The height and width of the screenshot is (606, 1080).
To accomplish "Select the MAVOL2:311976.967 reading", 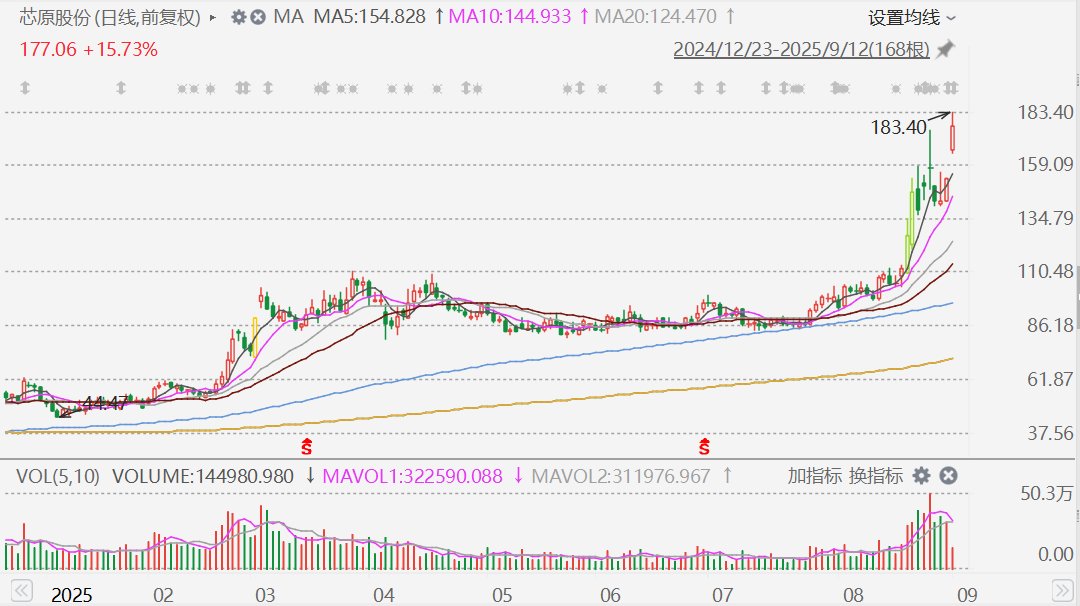I will [621, 476].
